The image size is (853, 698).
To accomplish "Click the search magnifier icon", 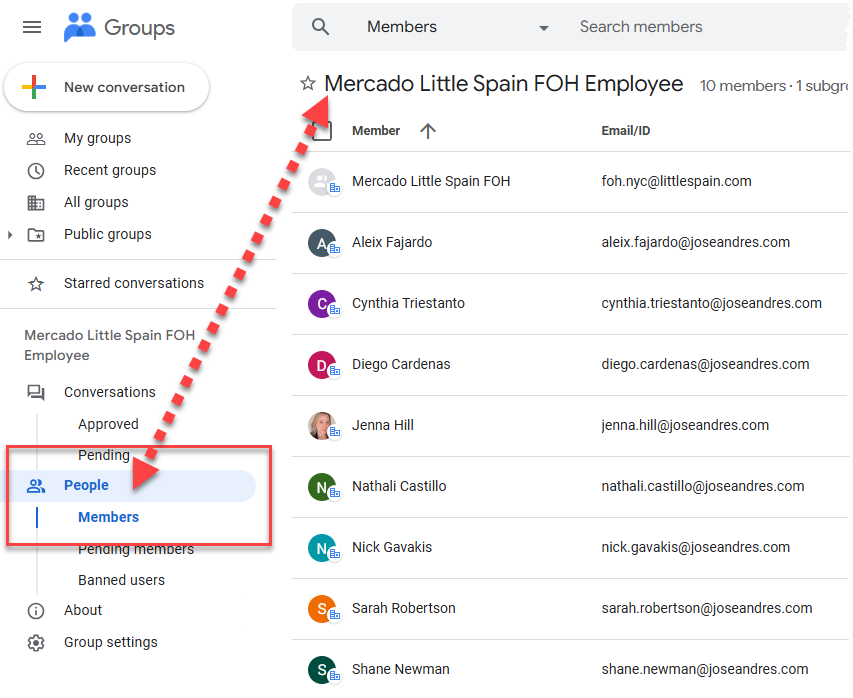I will point(320,27).
